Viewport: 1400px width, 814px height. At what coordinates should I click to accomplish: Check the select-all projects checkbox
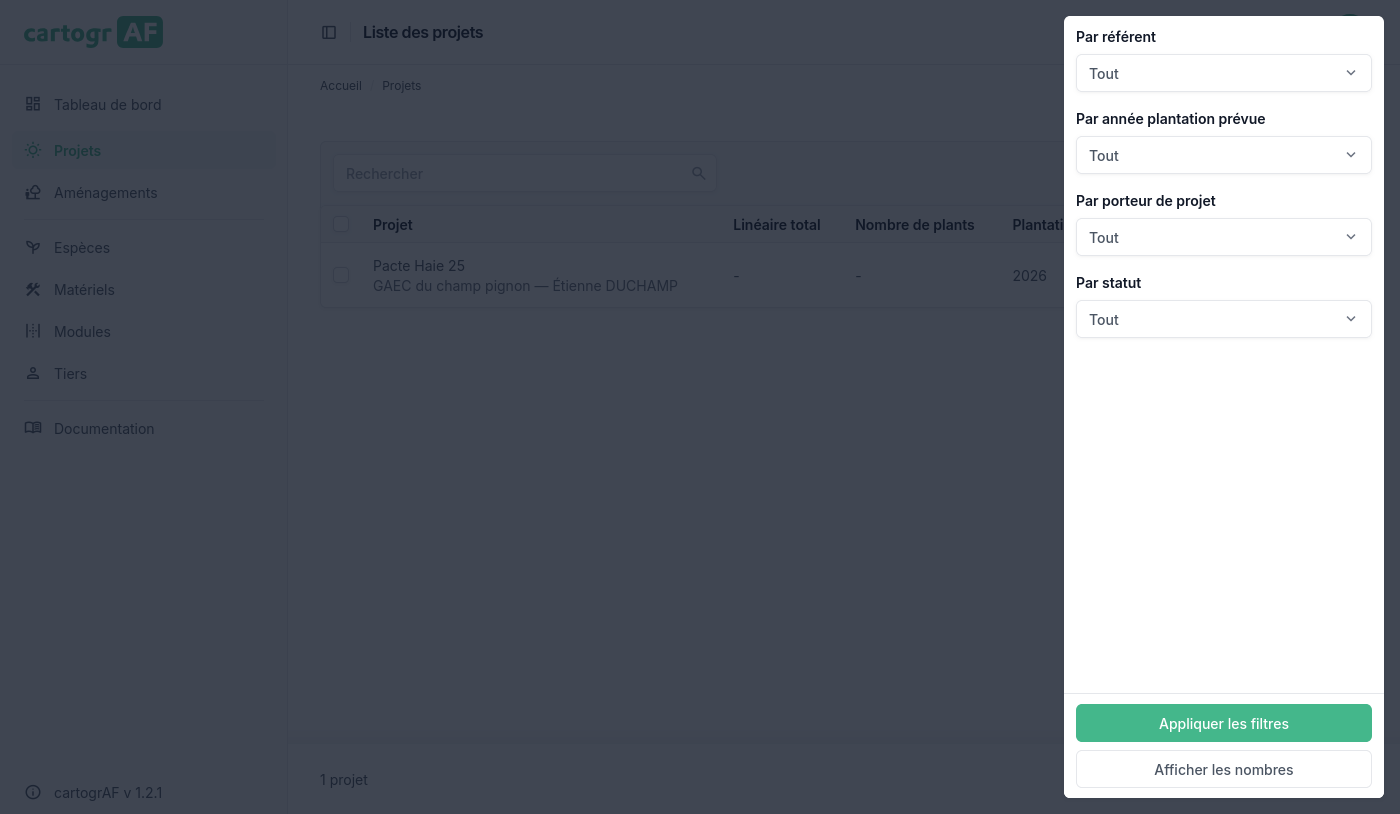coord(341,224)
